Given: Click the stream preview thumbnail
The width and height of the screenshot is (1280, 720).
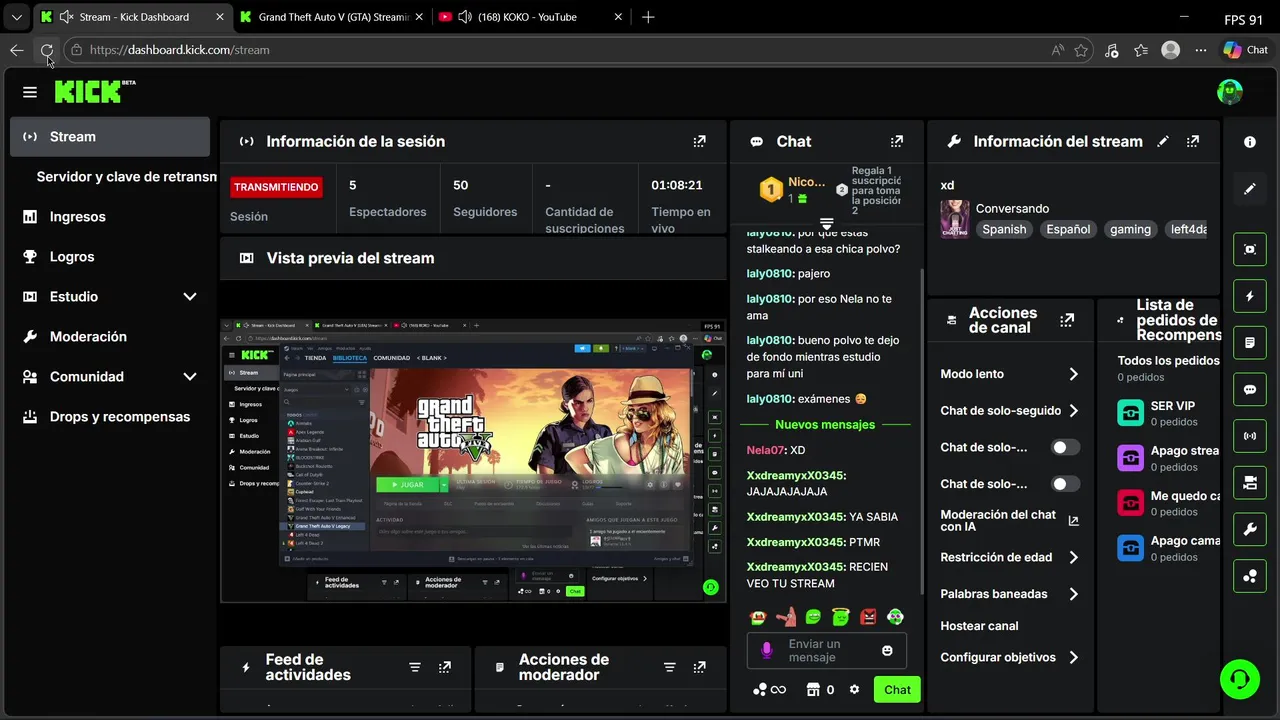Looking at the screenshot, I should click(x=473, y=460).
